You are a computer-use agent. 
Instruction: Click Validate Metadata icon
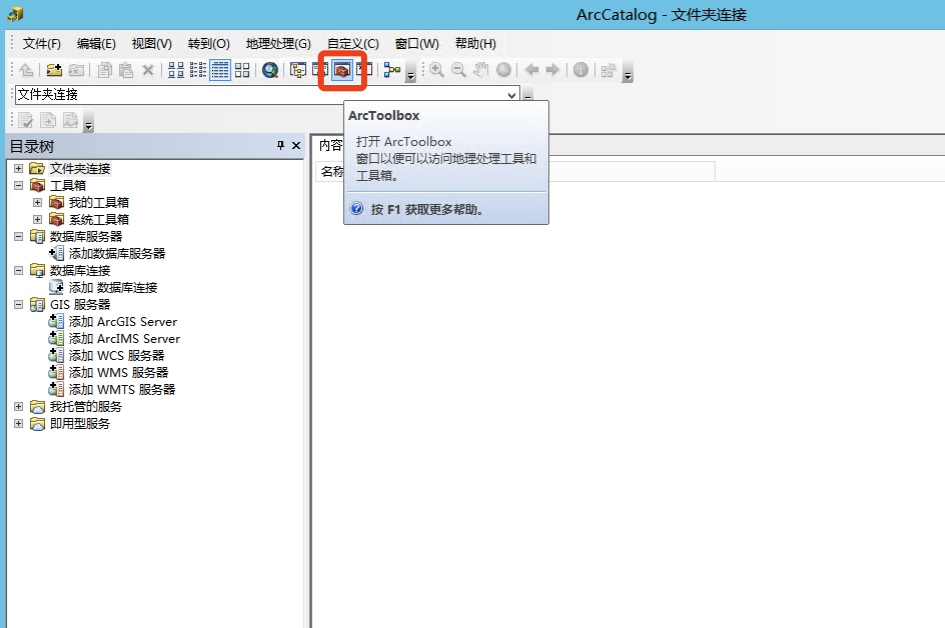[26, 120]
